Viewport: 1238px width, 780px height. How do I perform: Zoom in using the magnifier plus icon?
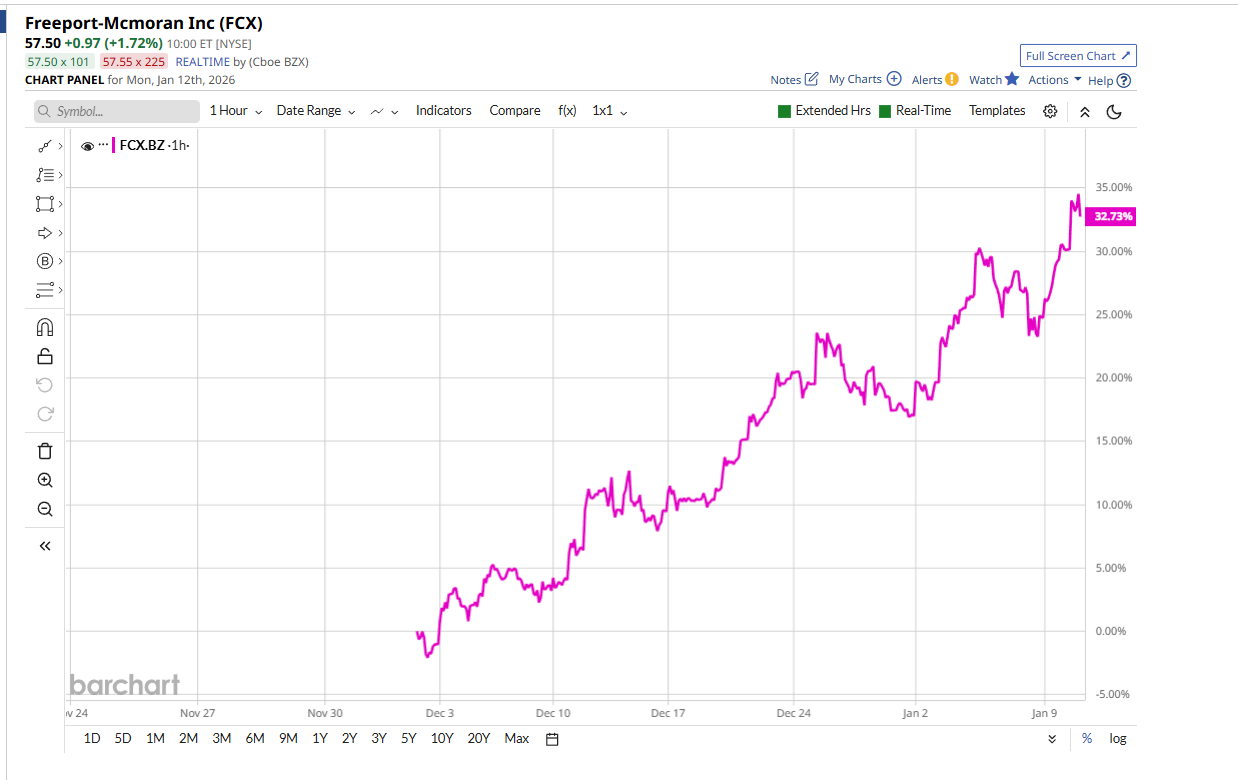click(44, 480)
